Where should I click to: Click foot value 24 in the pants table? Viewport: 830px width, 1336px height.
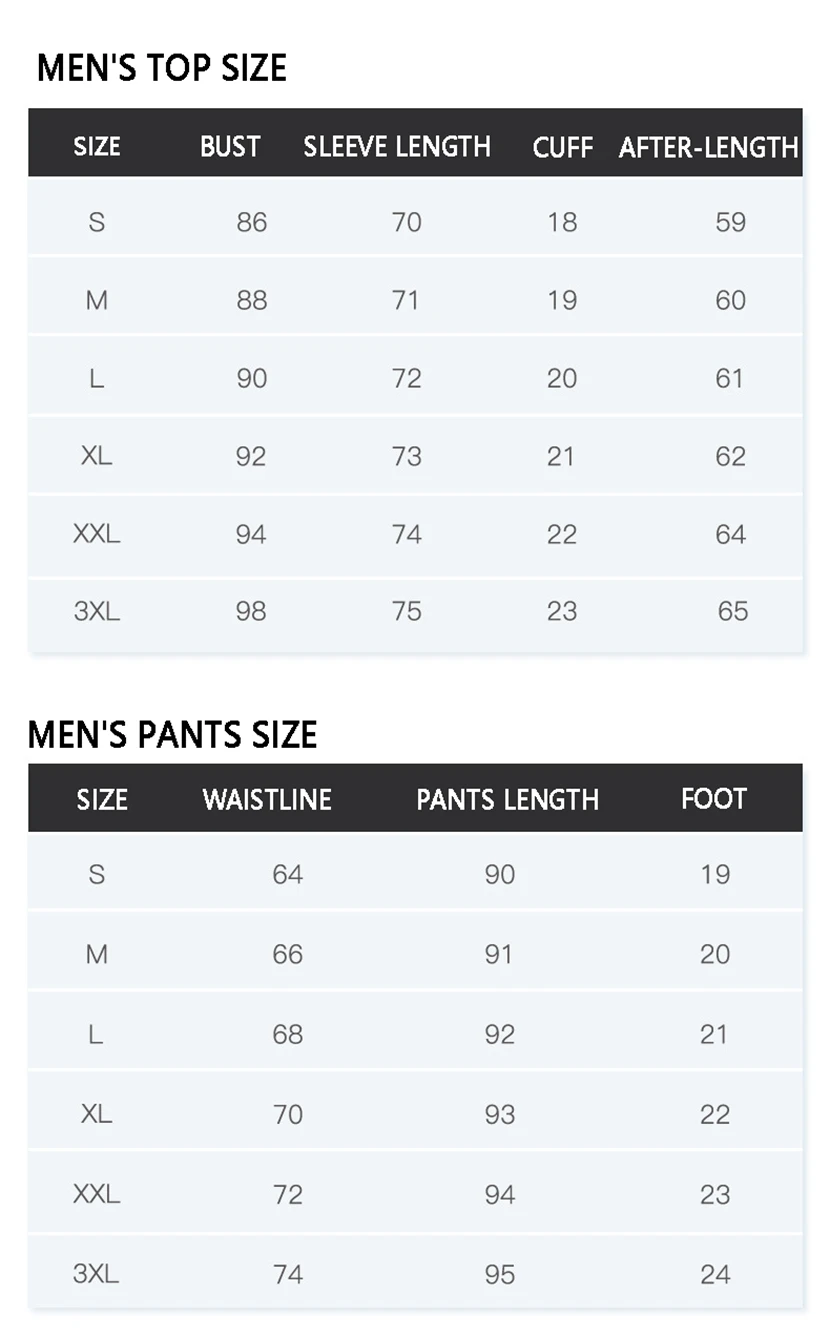(x=715, y=1274)
